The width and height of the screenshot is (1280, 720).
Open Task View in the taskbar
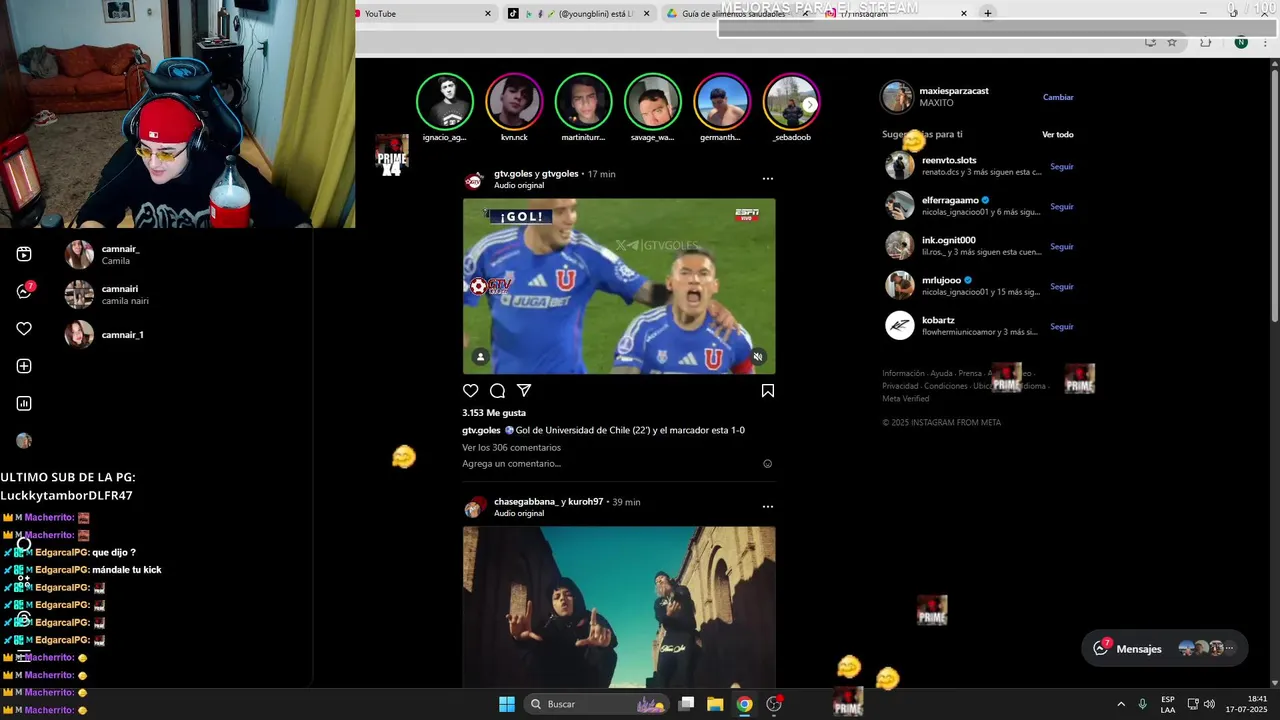click(686, 704)
